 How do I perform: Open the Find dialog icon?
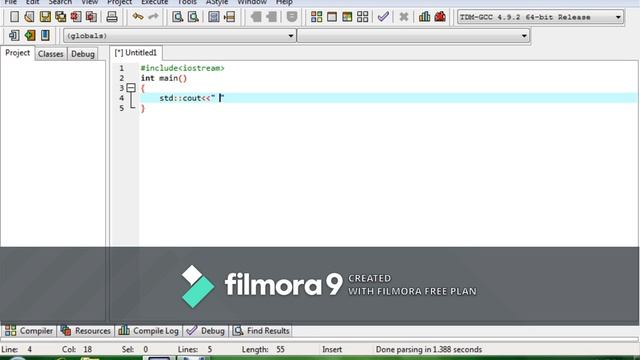click(x=178, y=17)
